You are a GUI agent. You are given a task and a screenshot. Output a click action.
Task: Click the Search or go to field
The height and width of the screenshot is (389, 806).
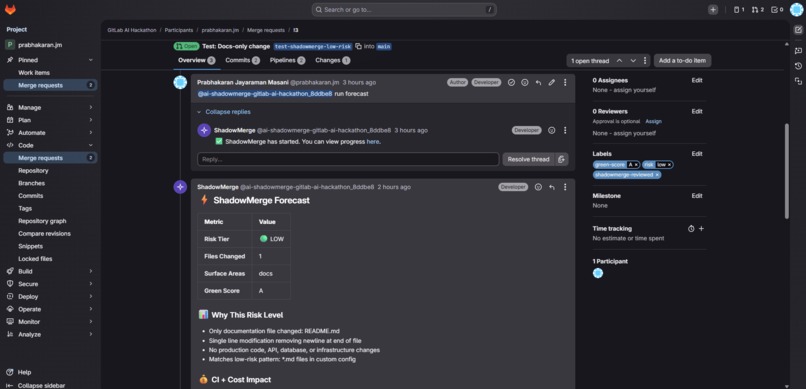click(x=404, y=10)
